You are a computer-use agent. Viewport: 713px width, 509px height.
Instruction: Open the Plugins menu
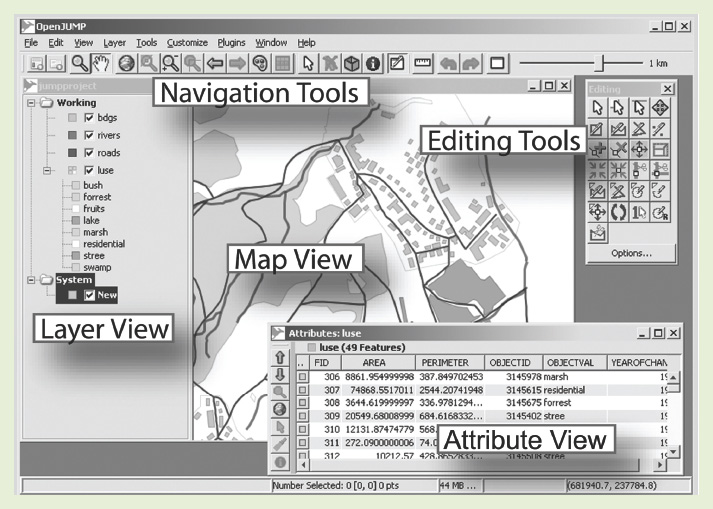click(232, 43)
